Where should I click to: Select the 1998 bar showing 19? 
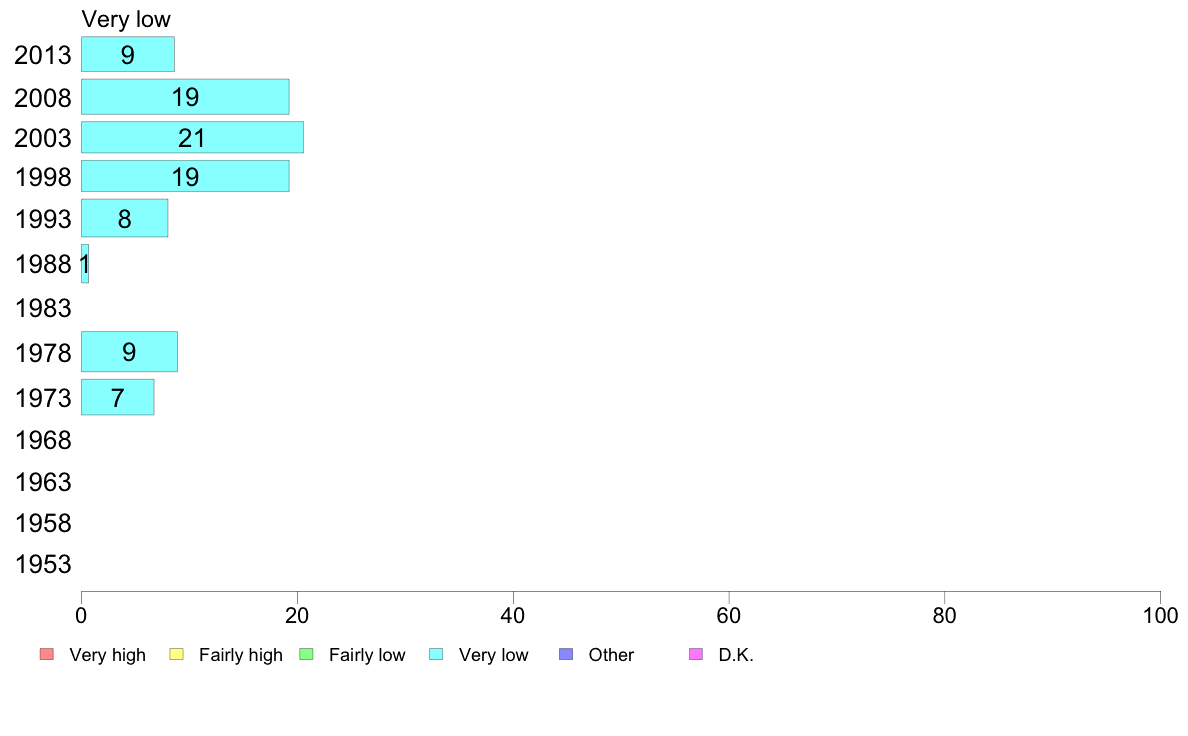(185, 176)
